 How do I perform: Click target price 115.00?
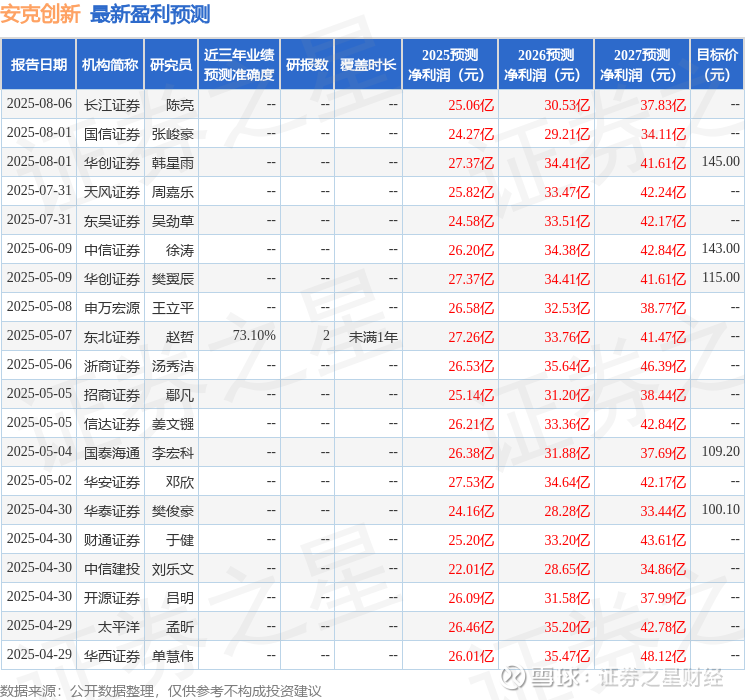[721, 278]
